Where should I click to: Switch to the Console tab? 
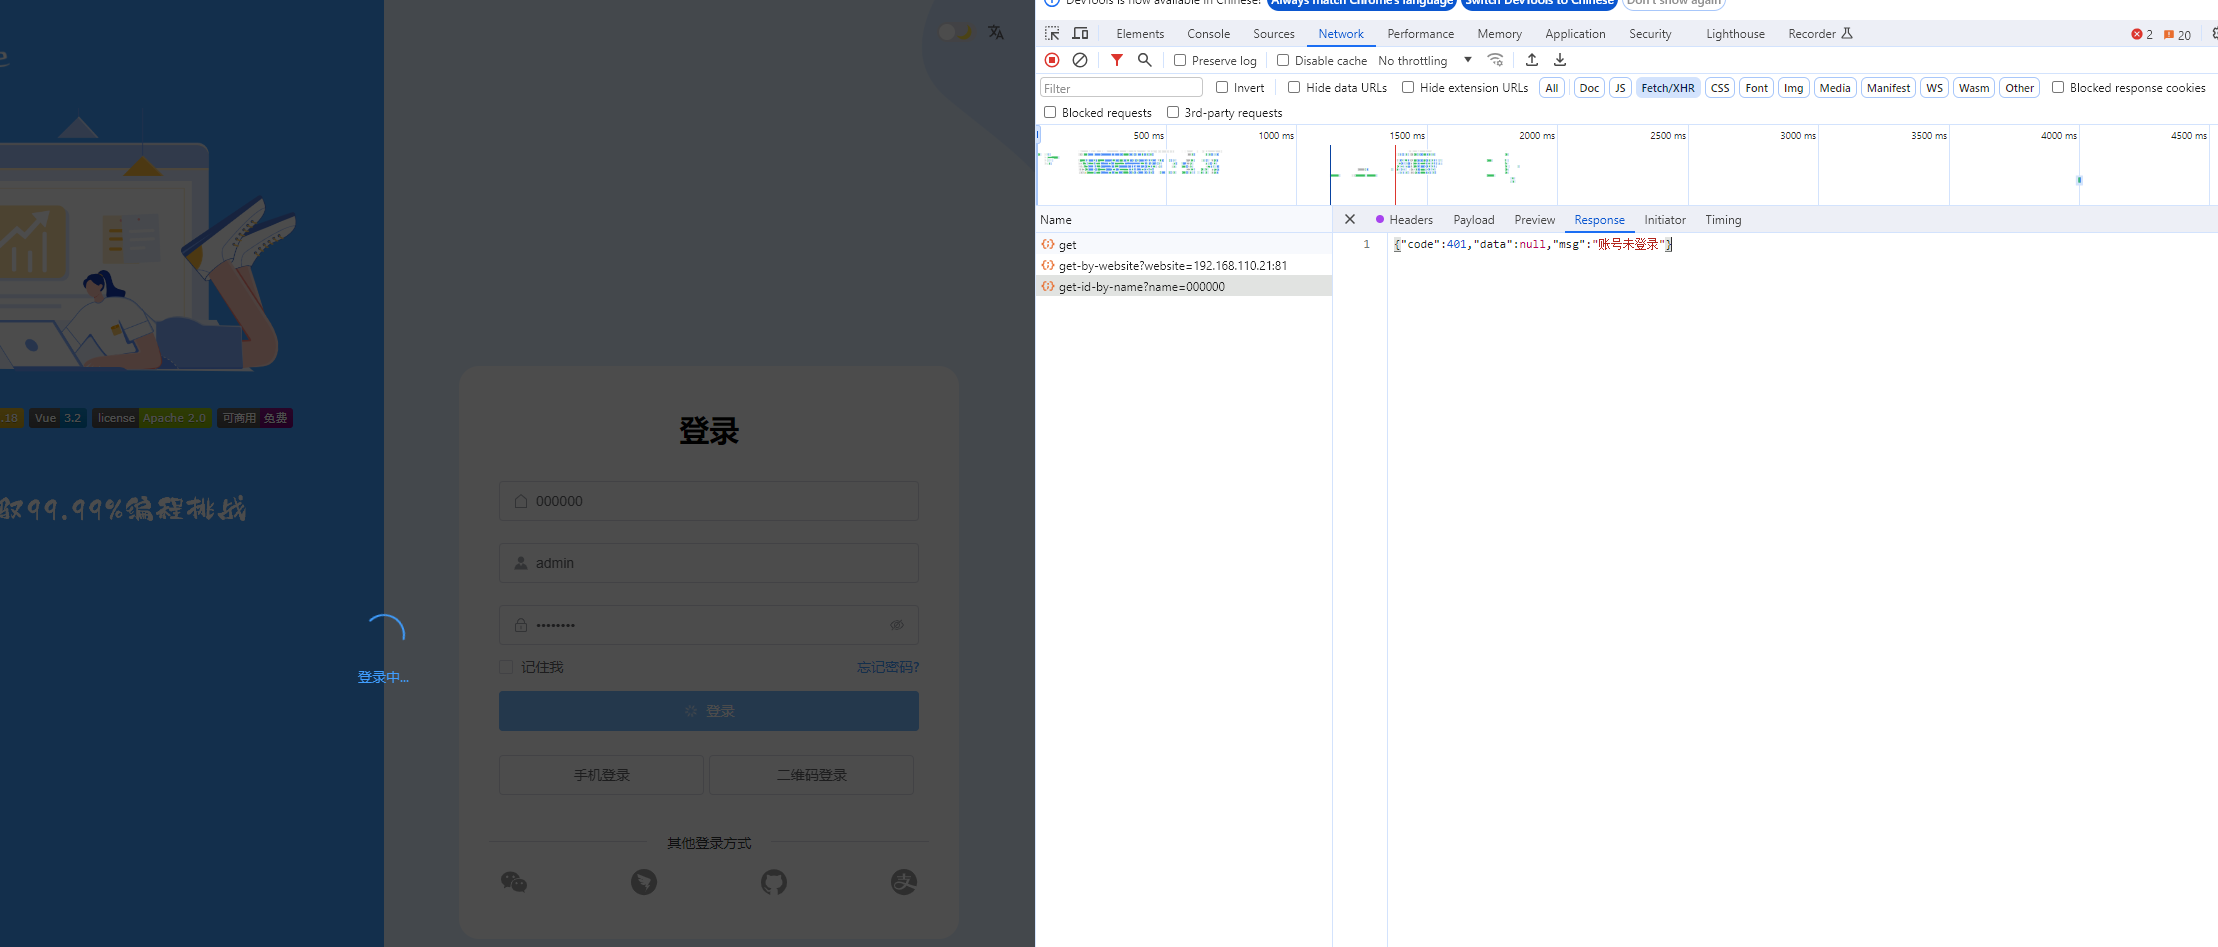pos(1208,34)
